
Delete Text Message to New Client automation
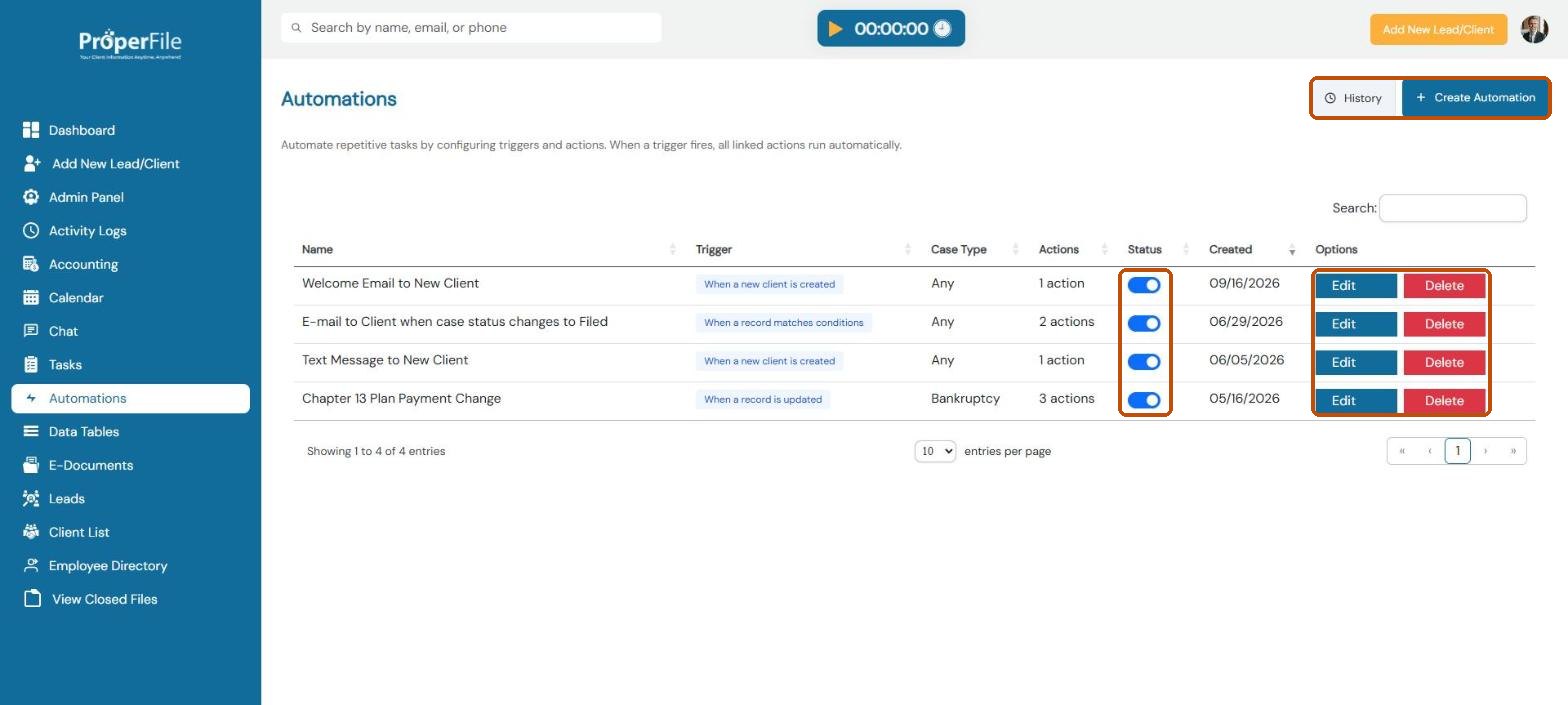click(1444, 362)
